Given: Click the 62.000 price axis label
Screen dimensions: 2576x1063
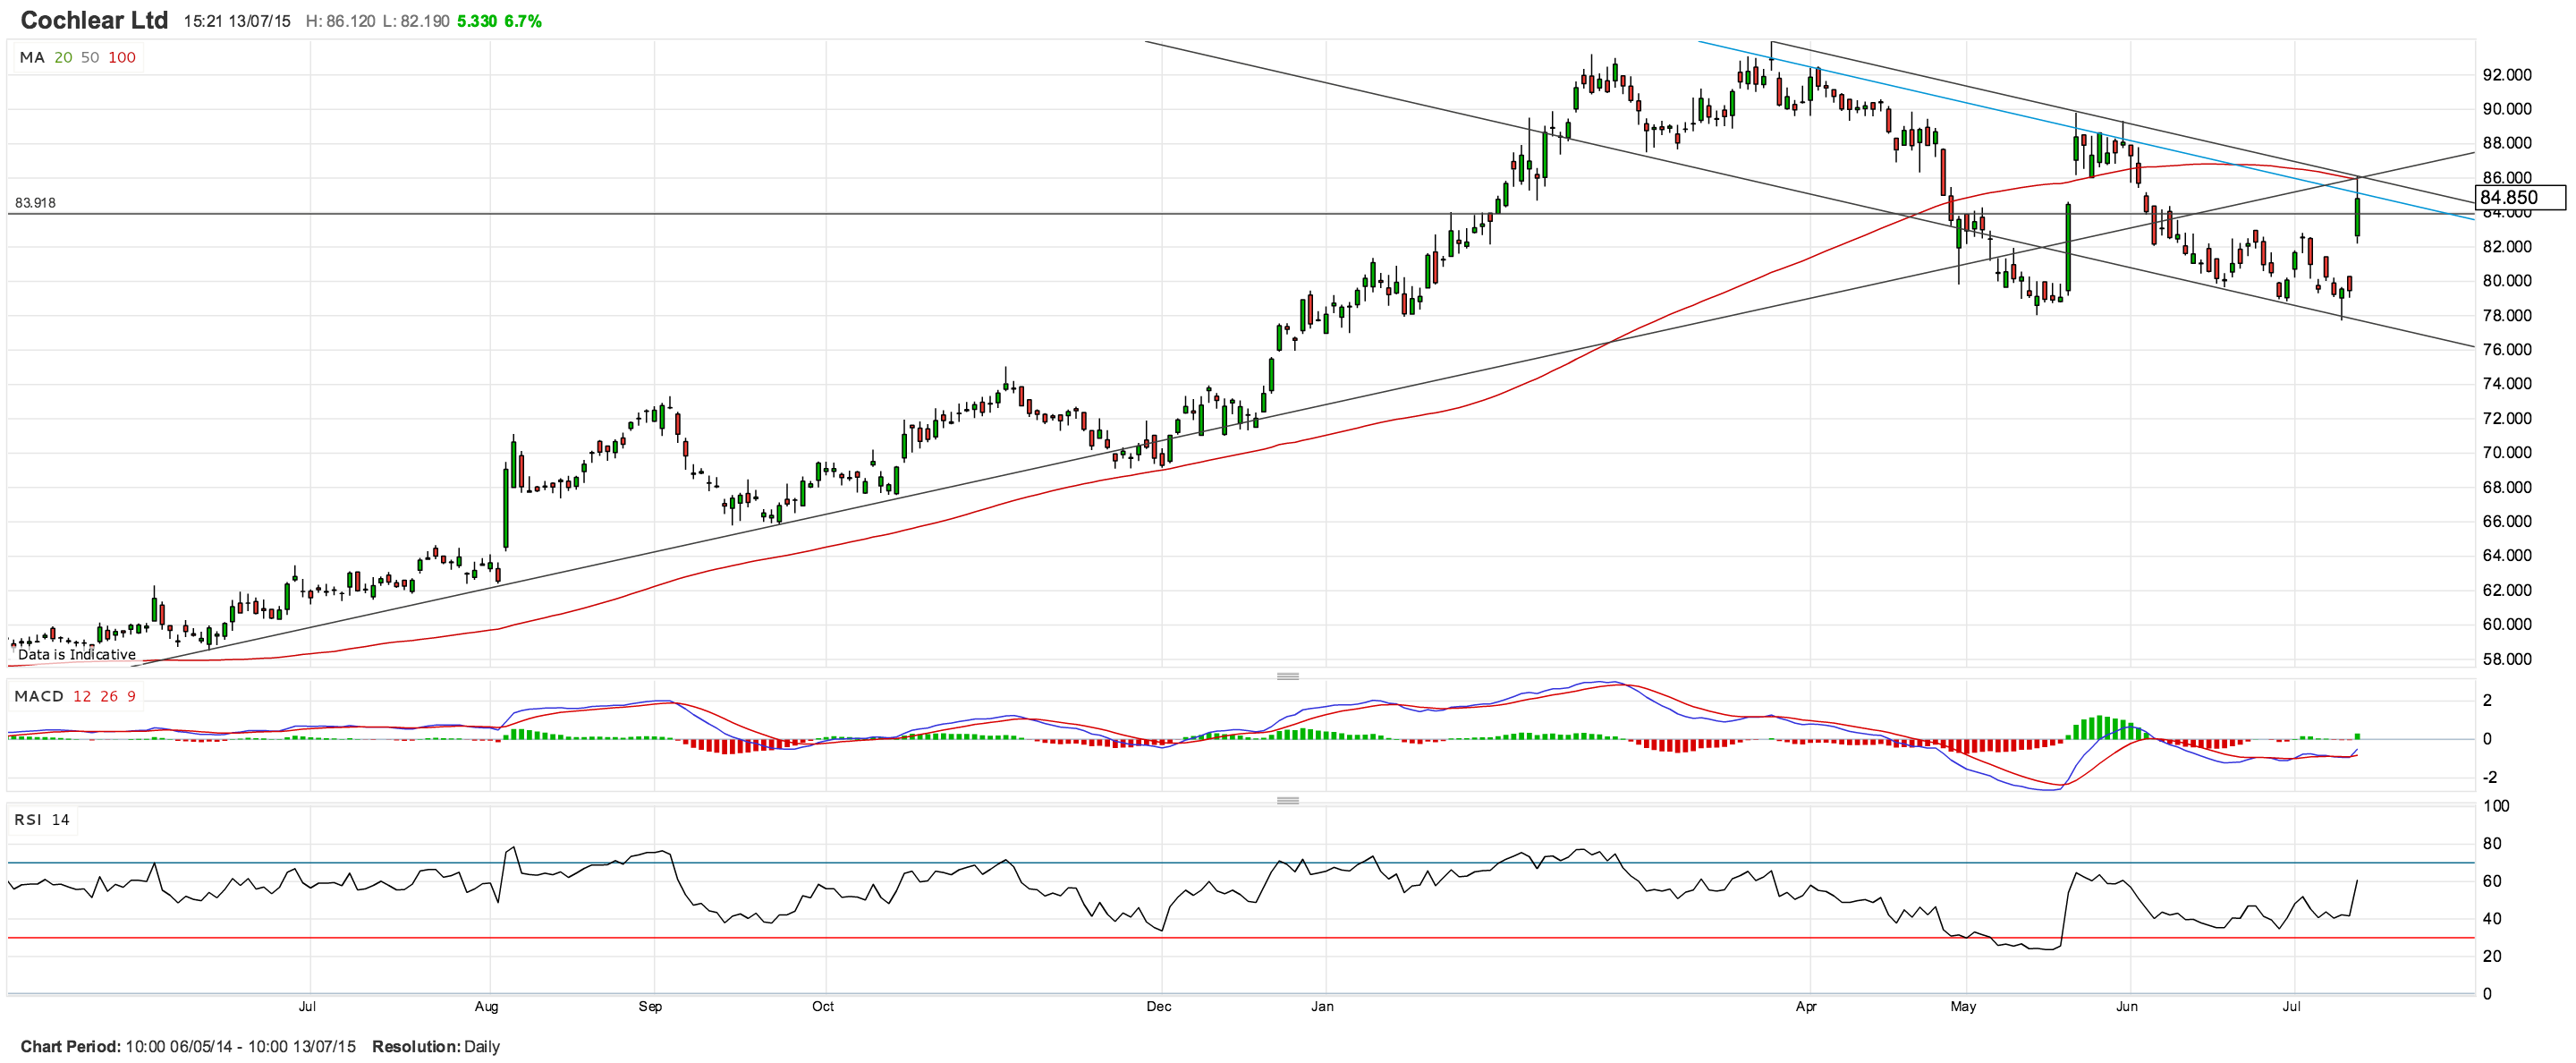Looking at the screenshot, I should pos(2507,591).
